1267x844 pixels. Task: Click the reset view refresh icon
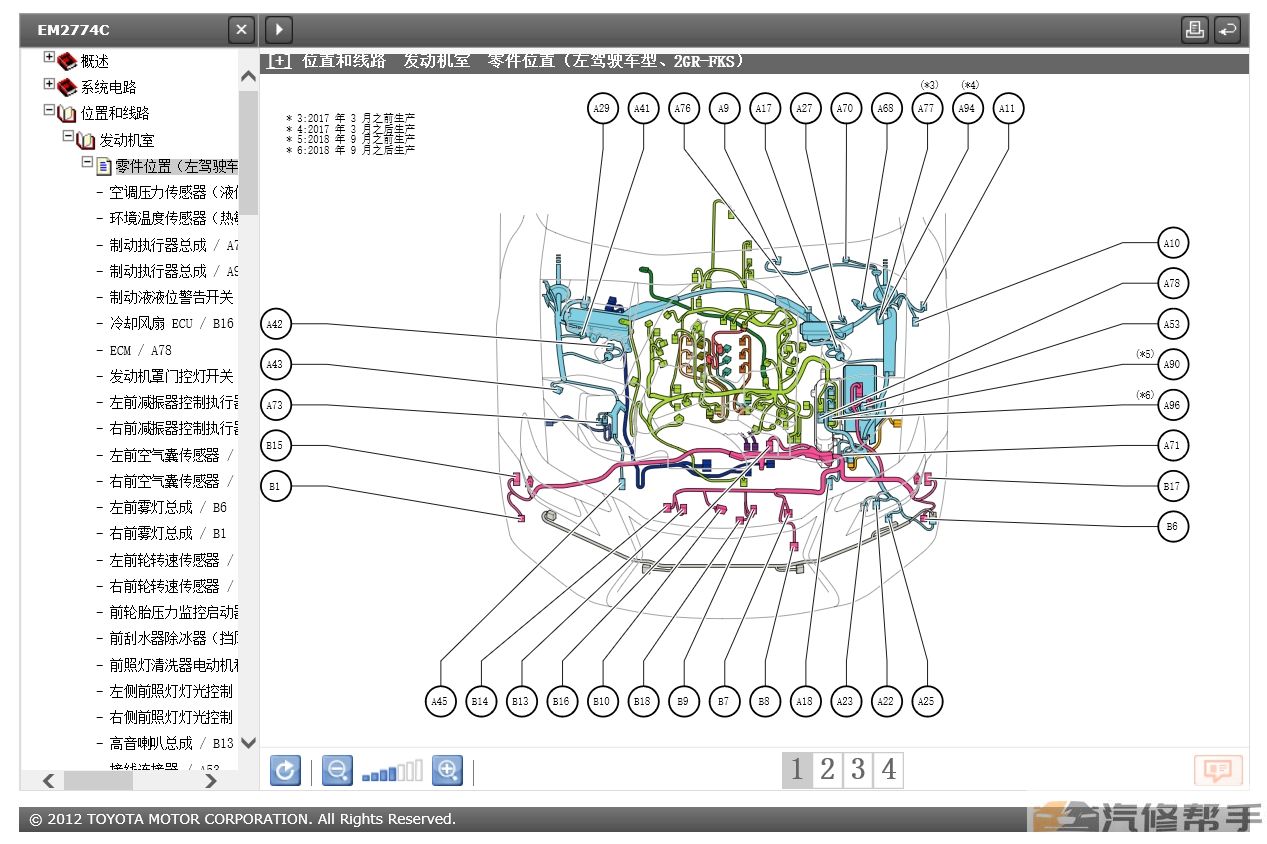click(x=285, y=770)
